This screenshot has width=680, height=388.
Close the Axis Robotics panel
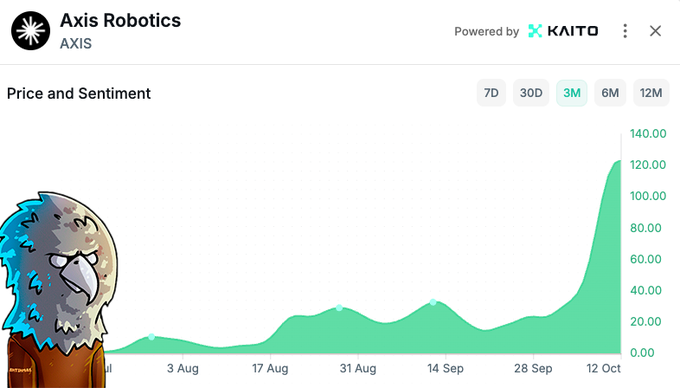click(x=655, y=31)
